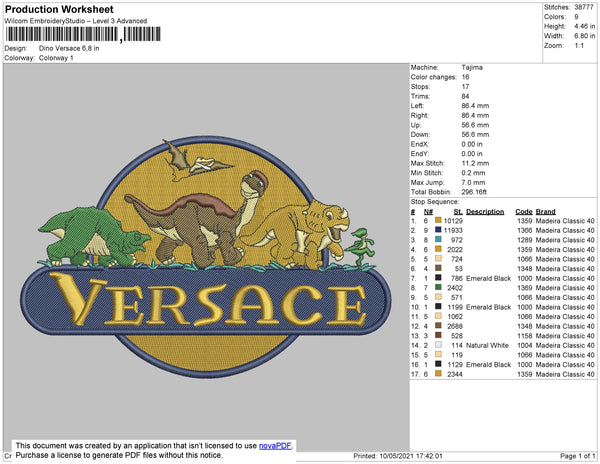Click the Min Stitch value '0.2 mm'
Viewport: 600px width, 464px height.
(473, 173)
